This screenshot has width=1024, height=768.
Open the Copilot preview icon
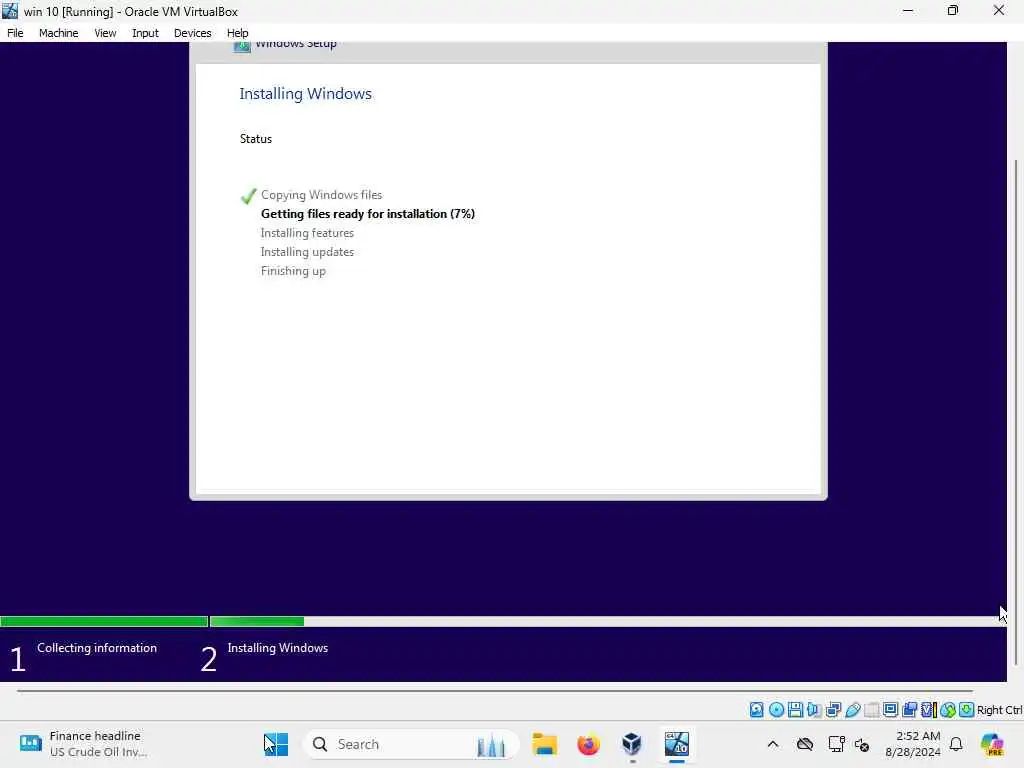[992, 744]
